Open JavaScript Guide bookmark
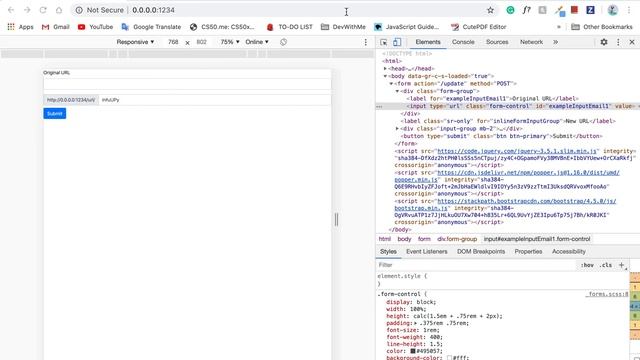 [407, 27]
